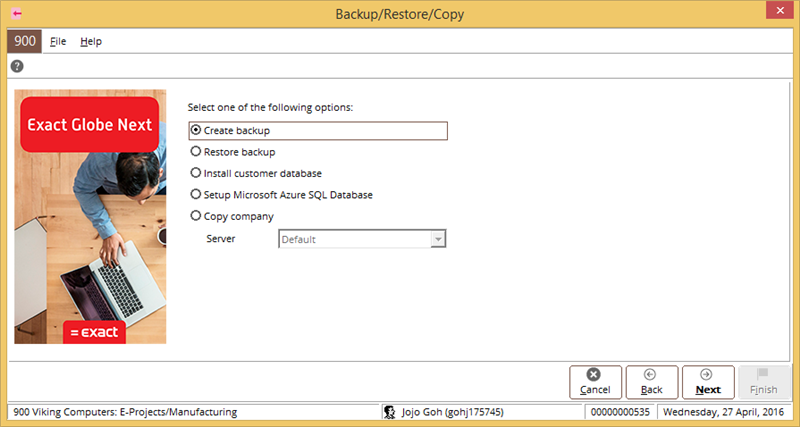The image size is (800, 427).
Task: Click the 0000000535 status bar value
Action: (x=620, y=412)
